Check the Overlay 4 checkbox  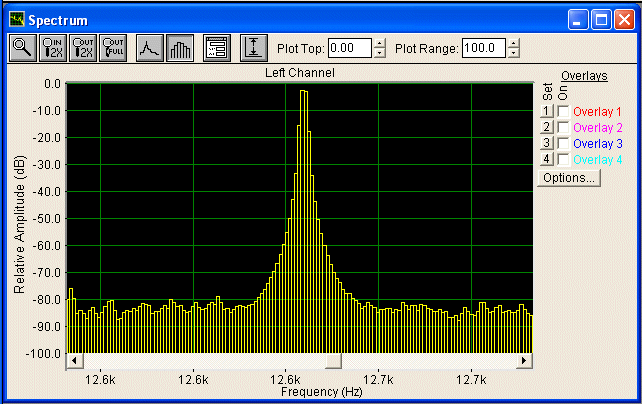pos(564,160)
